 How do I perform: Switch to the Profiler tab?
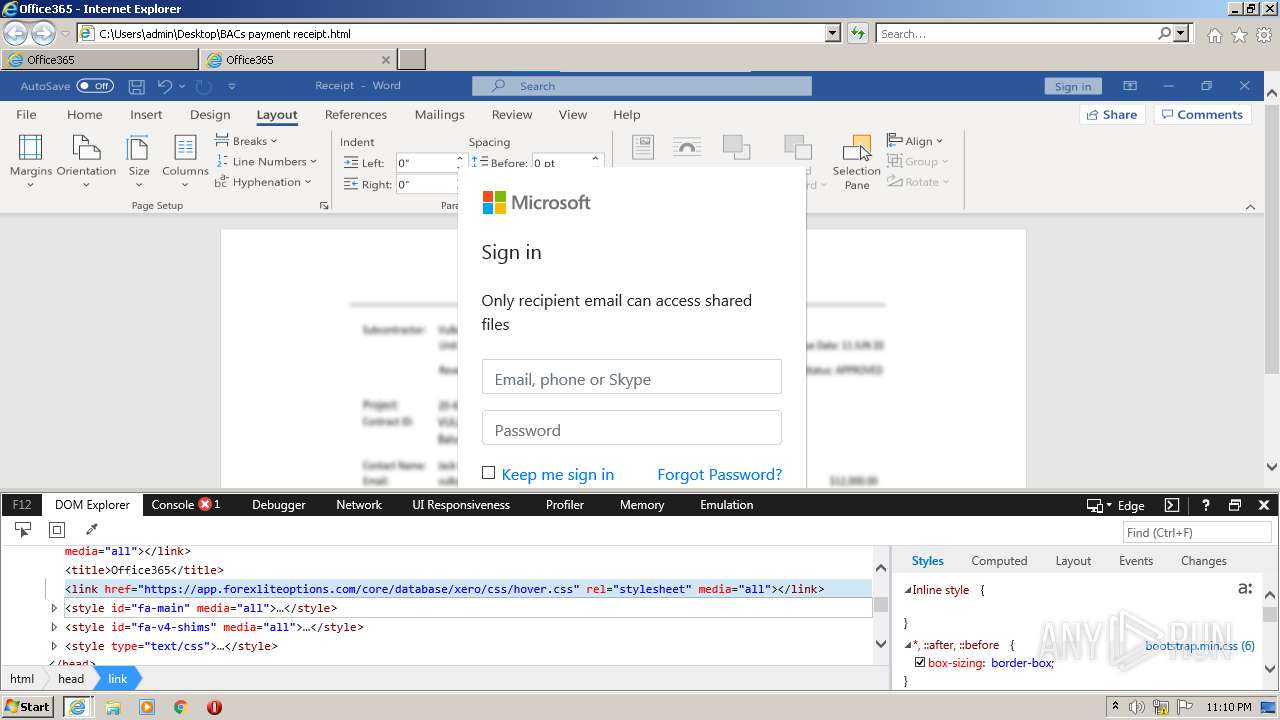[565, 505]
